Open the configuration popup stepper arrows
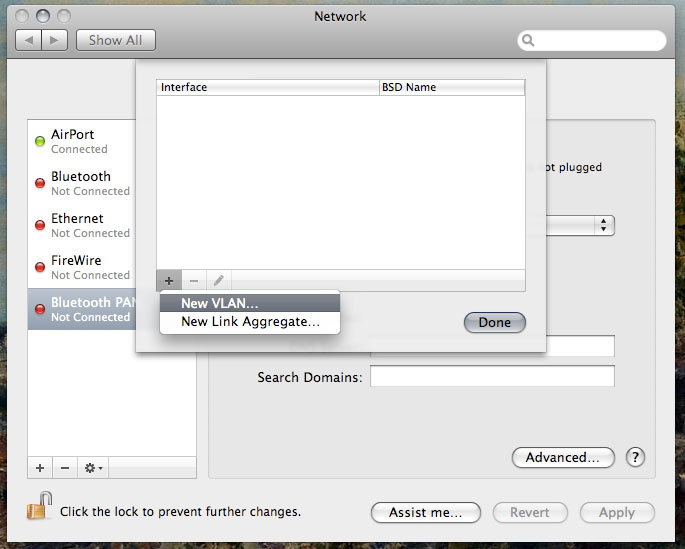Screen dimensions: 685x549 (603, 225)
